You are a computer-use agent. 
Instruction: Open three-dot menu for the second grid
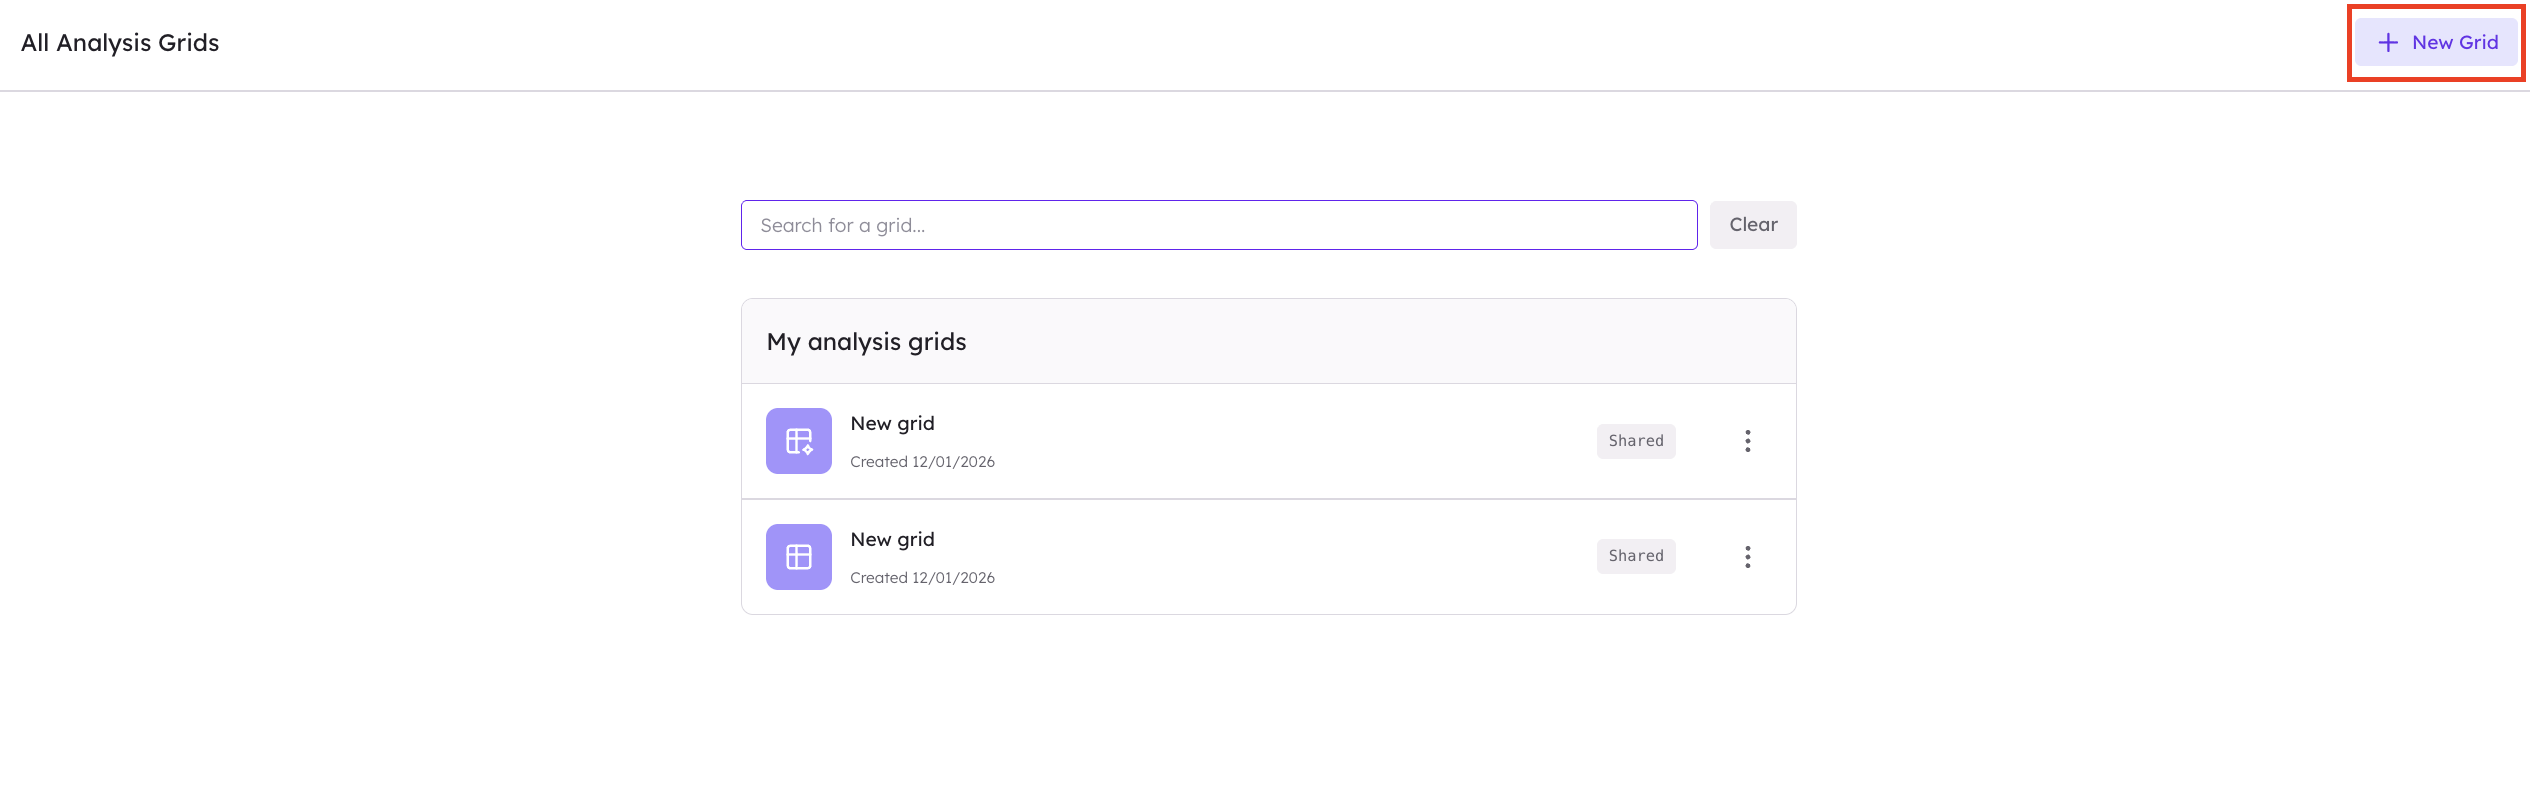click(x=1748, y=557)
